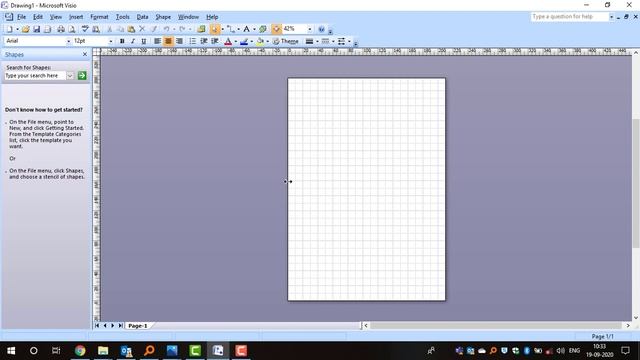Close the Shapes pane
Screen dimensions: 640x360
pyautogui.click(x=85, y=54)
